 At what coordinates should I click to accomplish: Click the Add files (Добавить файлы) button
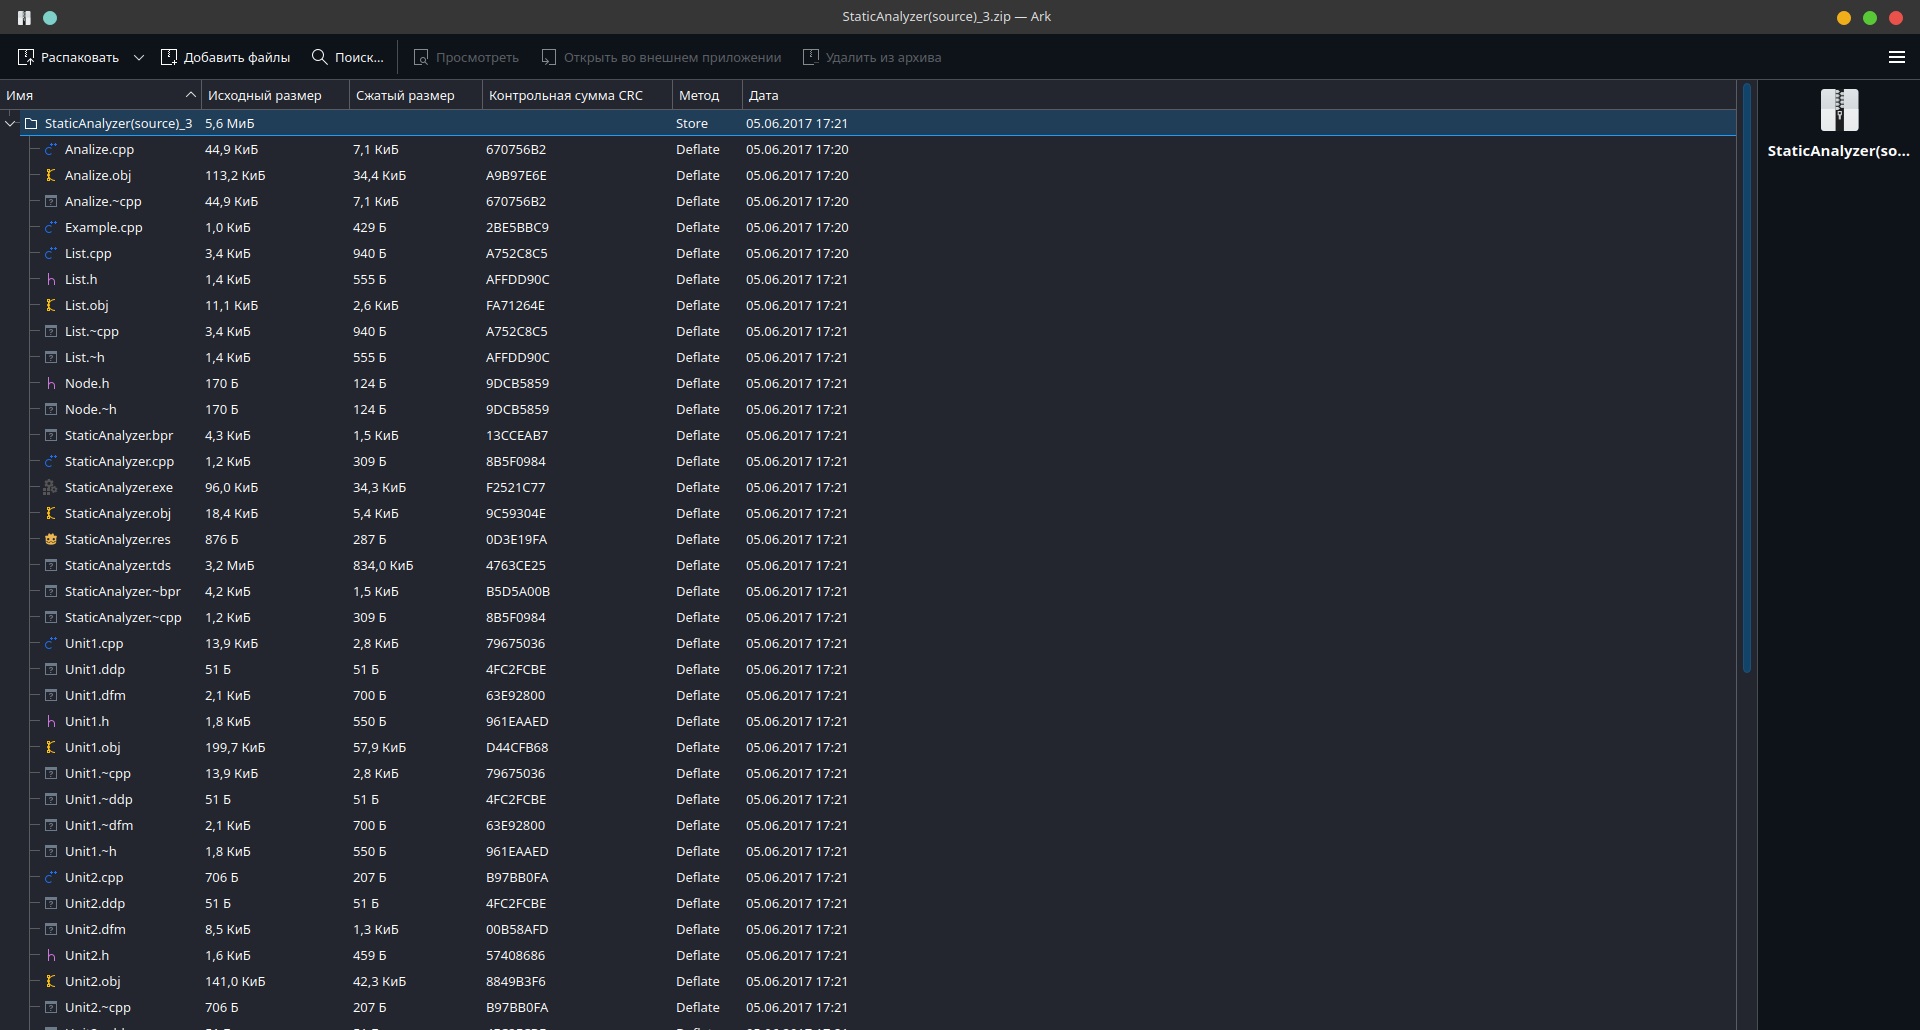pyautogui.click(x=225, y=57)
